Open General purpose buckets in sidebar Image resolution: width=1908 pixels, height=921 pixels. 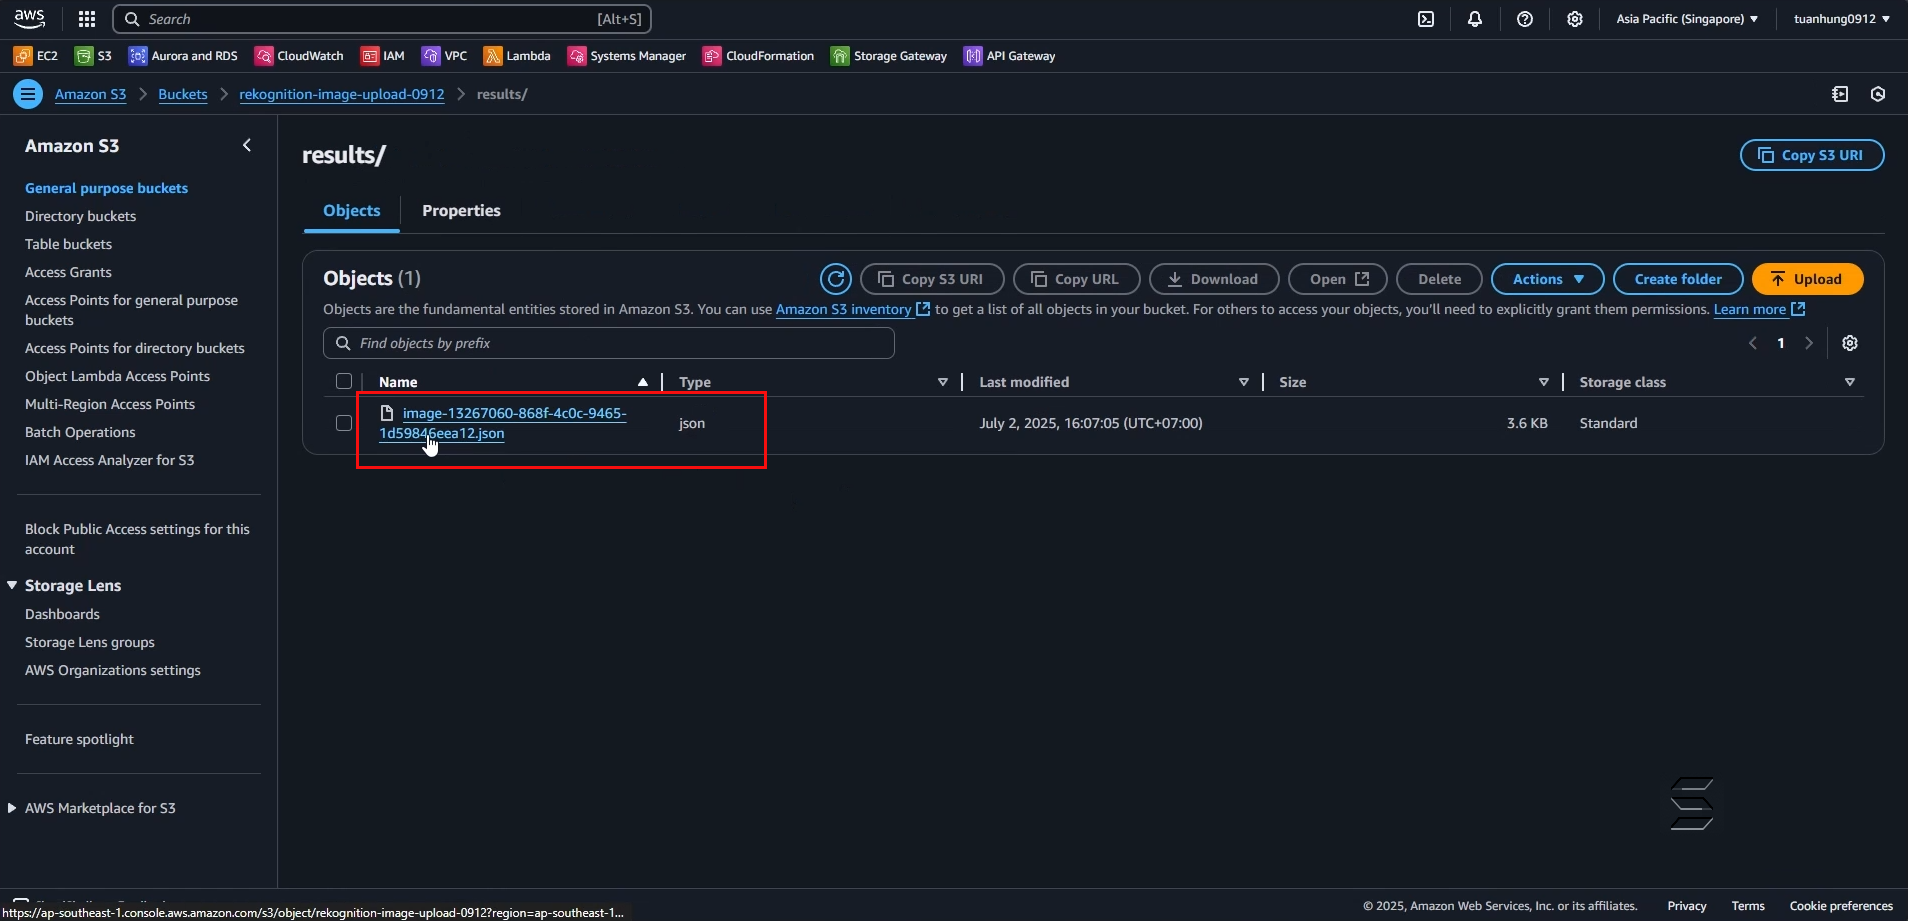coord(106,188)
